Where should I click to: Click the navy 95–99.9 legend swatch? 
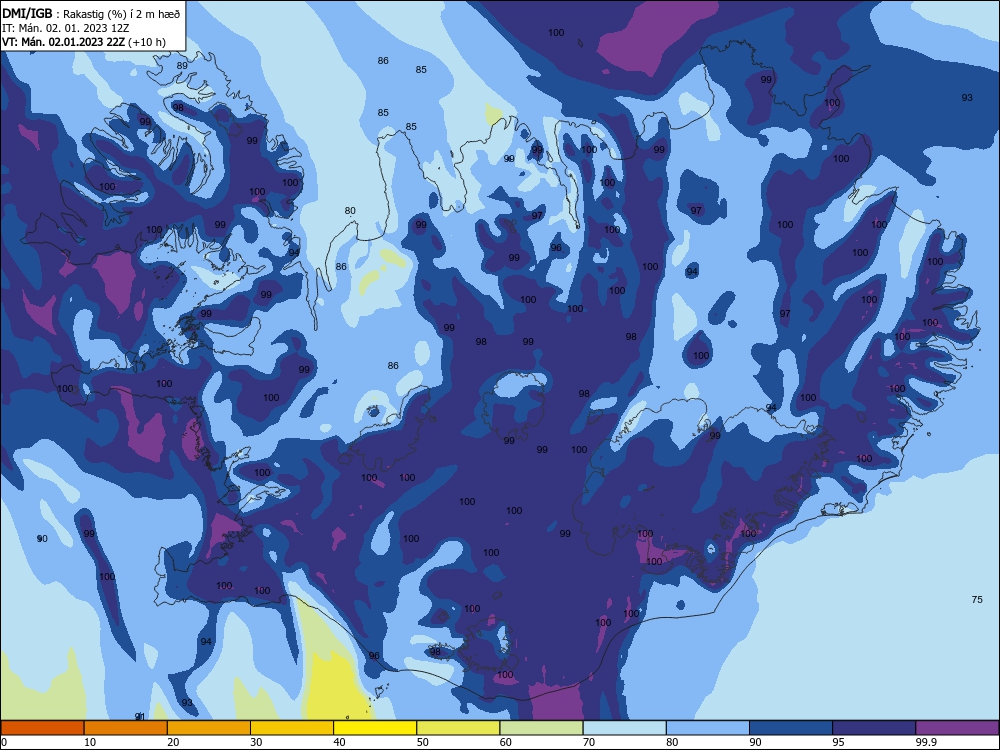tap(874, 728)
